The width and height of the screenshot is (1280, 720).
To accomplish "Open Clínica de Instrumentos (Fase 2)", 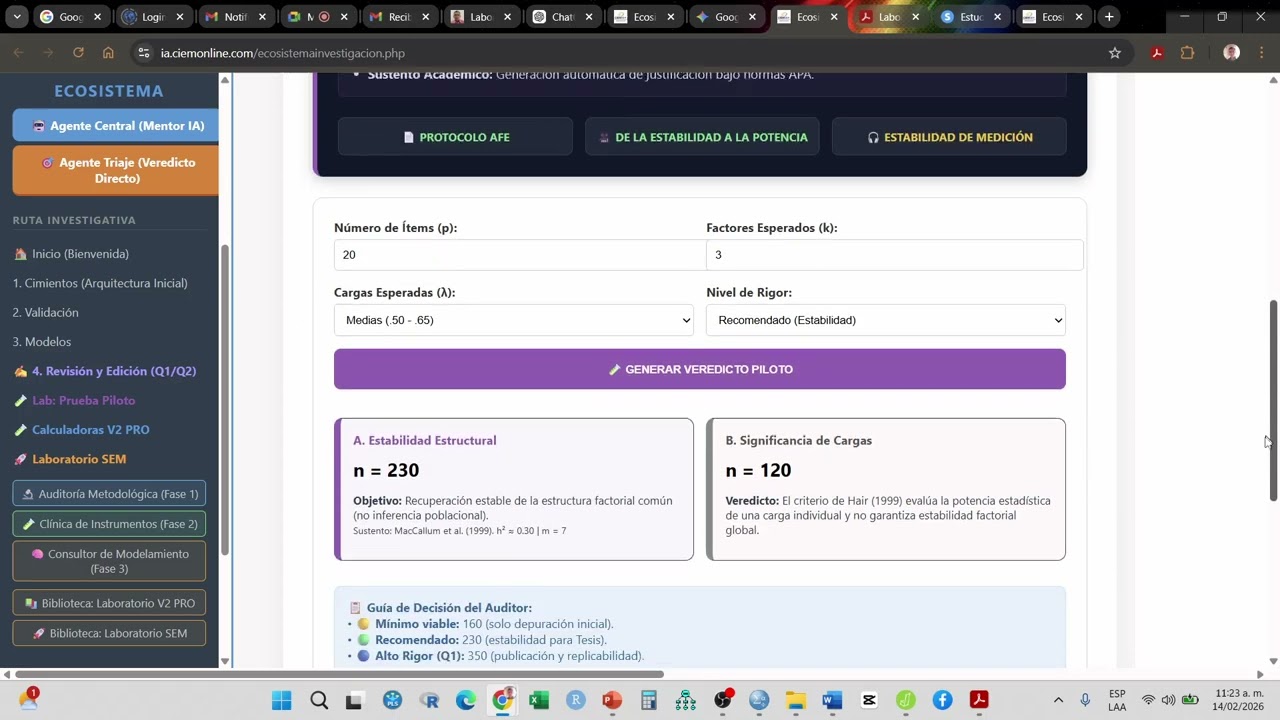I will coord(109,524).
